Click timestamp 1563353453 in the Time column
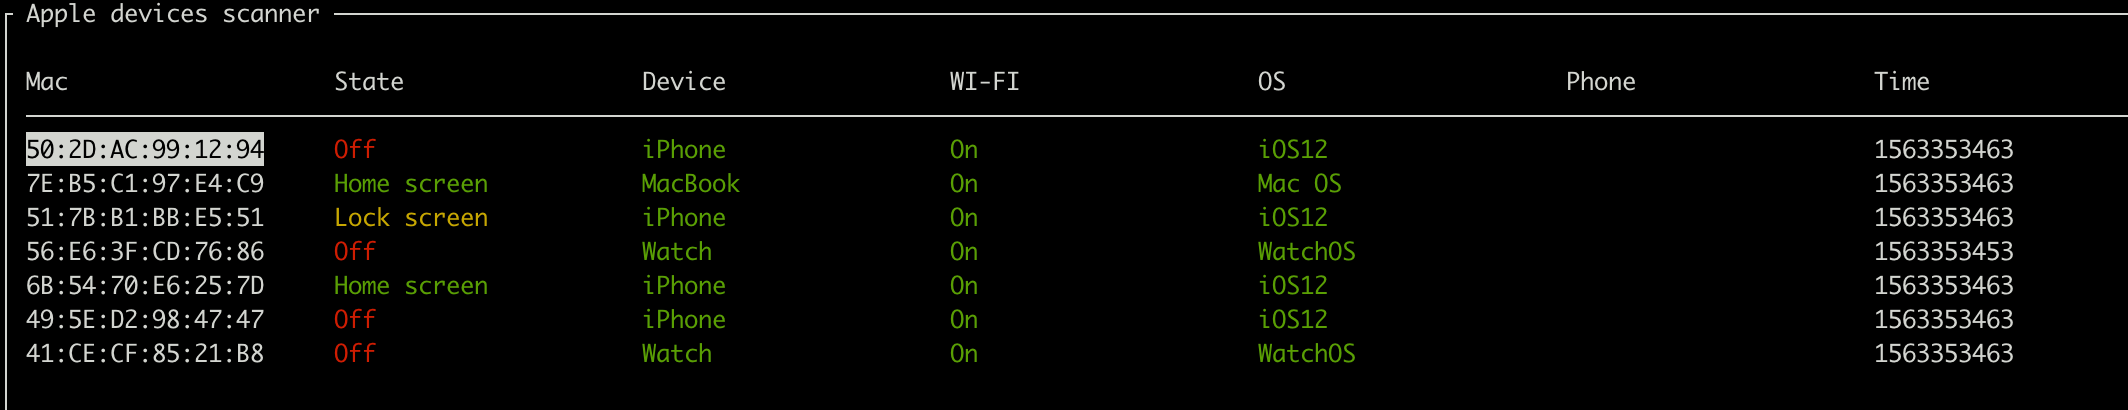The width and height of the screenshot is (2128, 410). [1944, 251]
